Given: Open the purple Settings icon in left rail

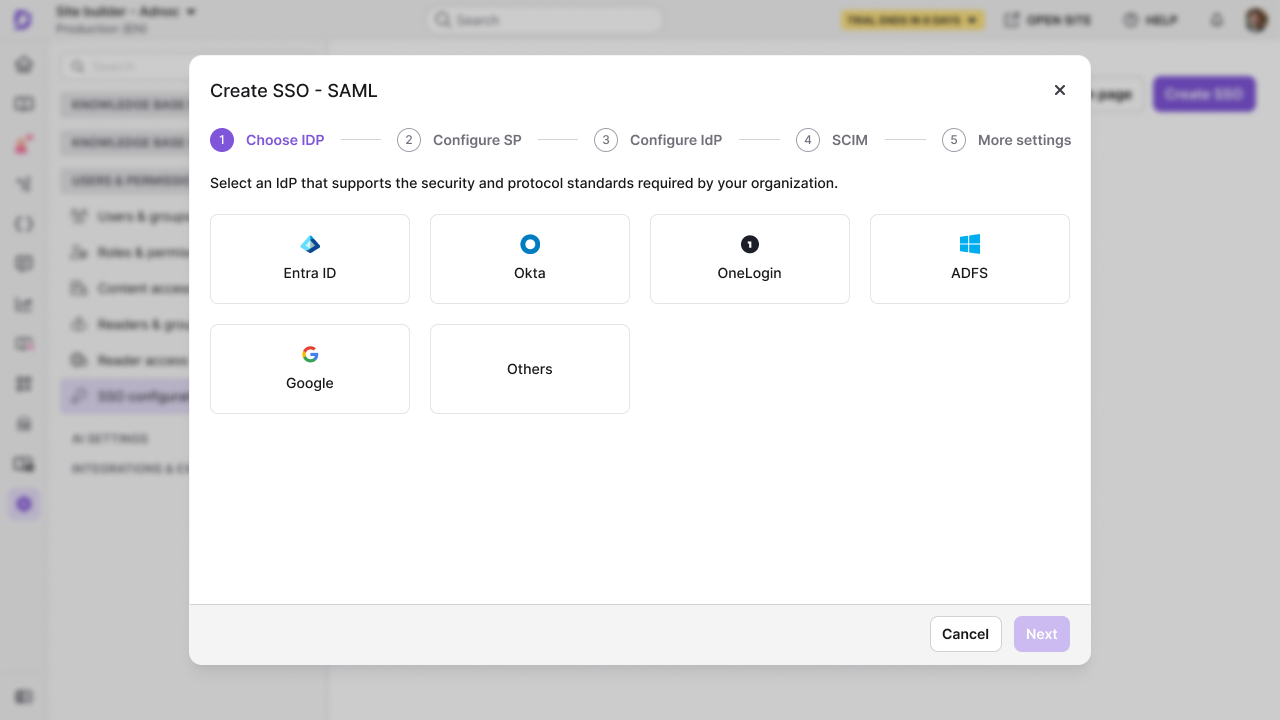Looking at the screenshot, I should click(24, 504).
